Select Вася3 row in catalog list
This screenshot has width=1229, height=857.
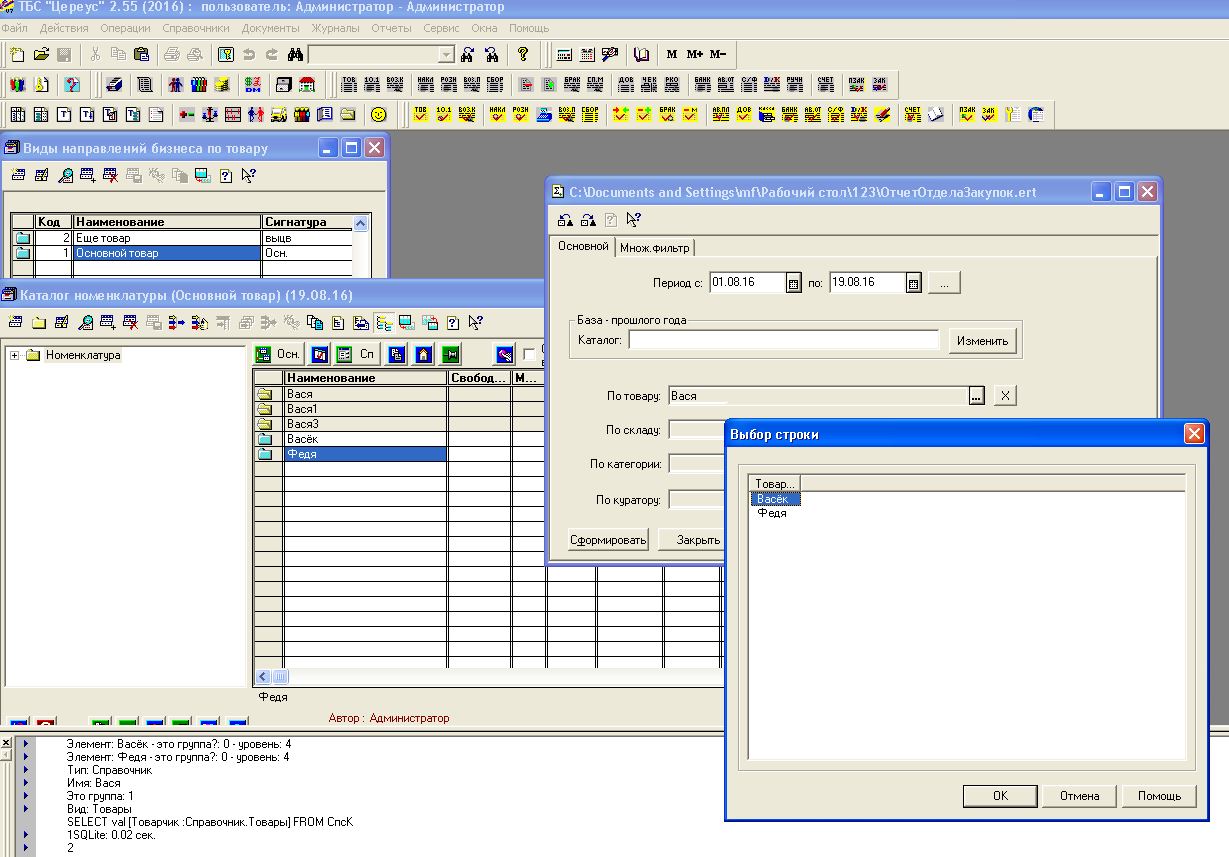point(365,424)
